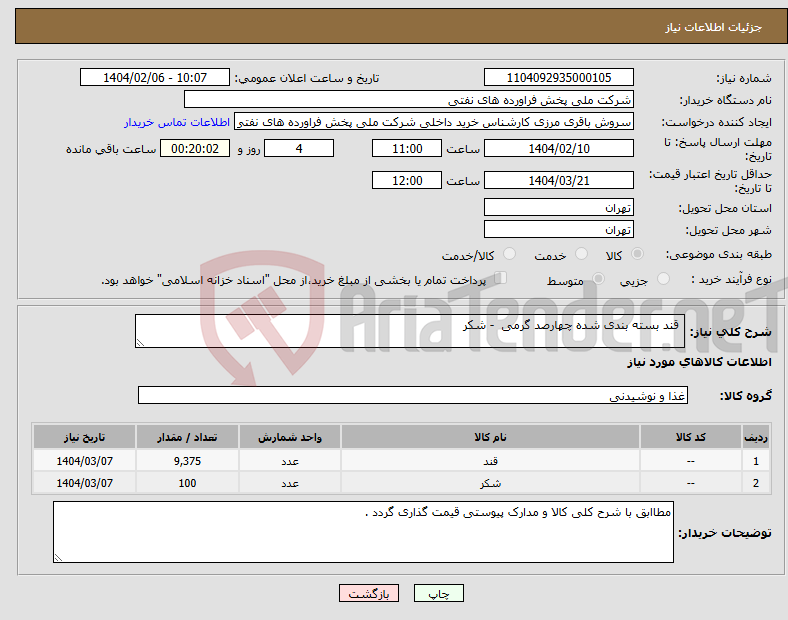Click the resize handle of the توضیحات خریدار textarea
The width and height of the screenshot is (788, 620).
coord(58,557)
